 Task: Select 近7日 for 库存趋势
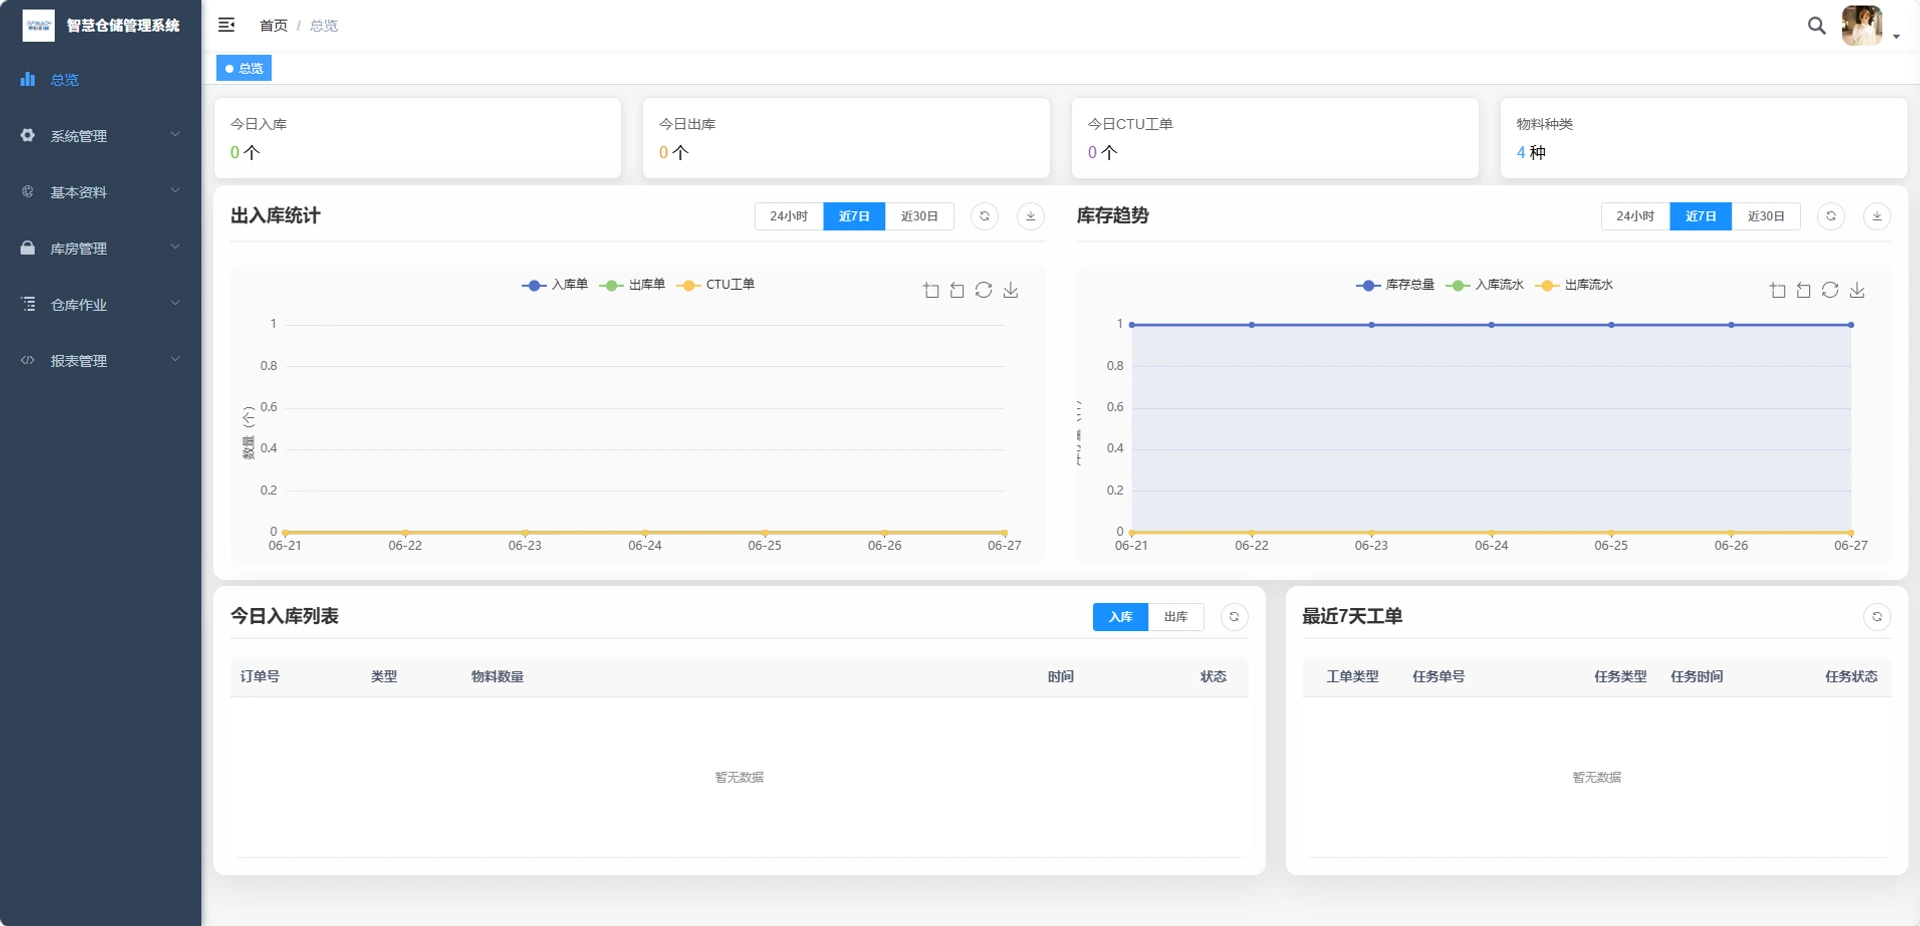click(1700, 216)
